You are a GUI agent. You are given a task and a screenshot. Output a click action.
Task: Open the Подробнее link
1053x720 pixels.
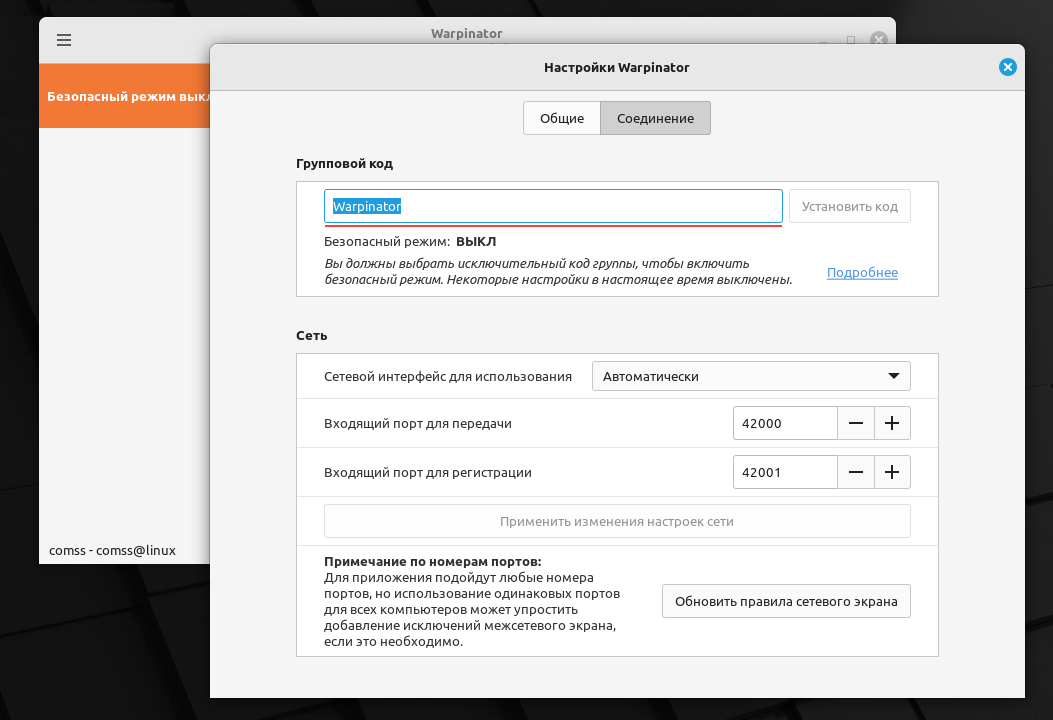tap(862, 272)
